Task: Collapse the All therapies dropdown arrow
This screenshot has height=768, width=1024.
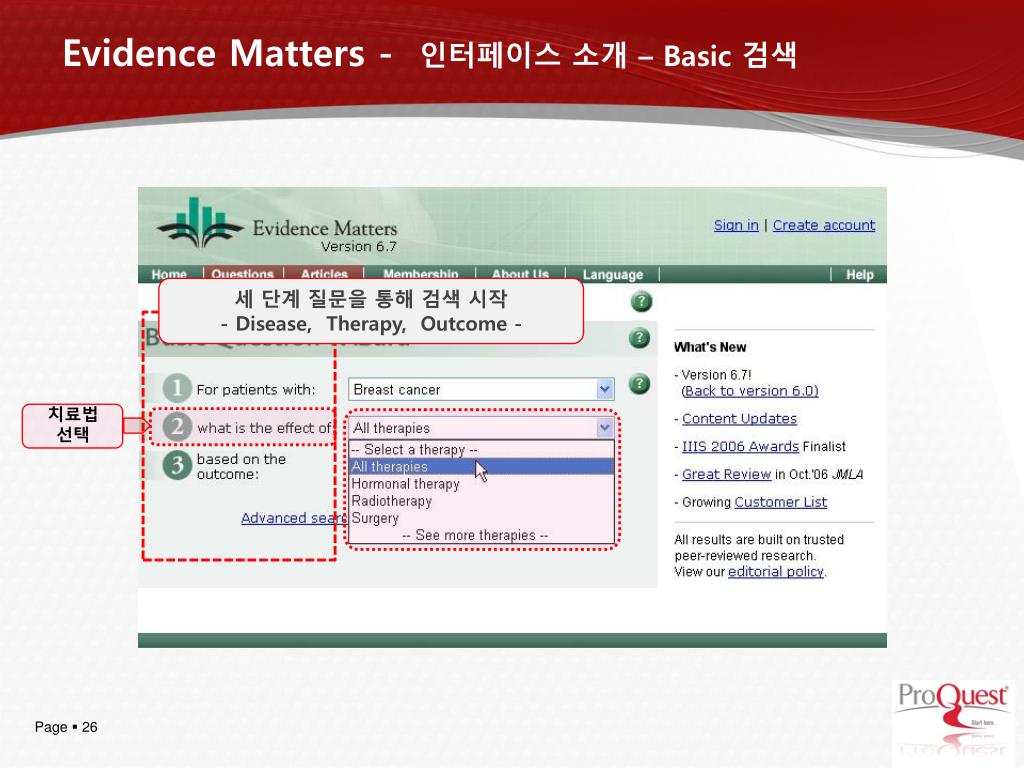Action: [605, 428]
